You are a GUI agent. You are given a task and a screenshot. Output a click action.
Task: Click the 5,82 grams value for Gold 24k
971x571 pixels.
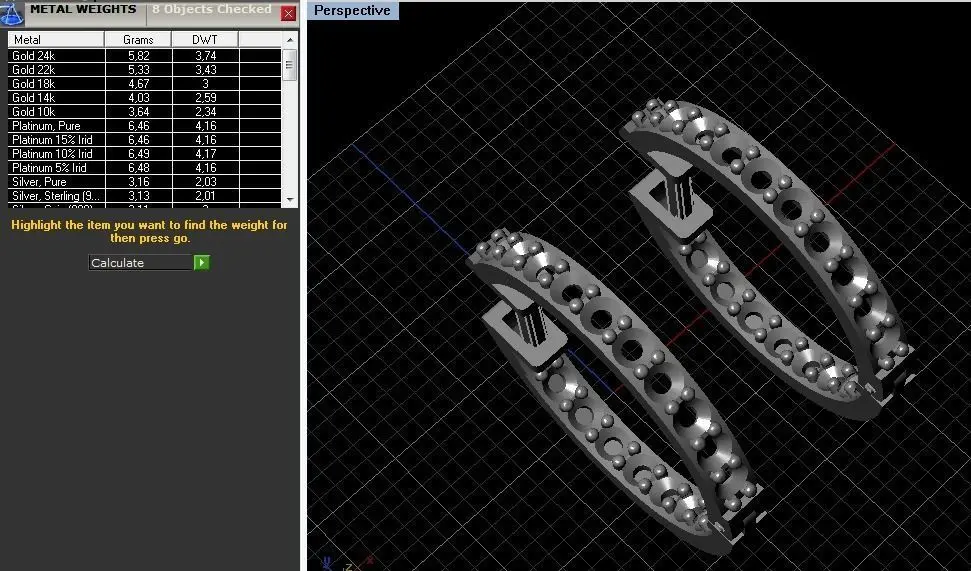[139, 56]
